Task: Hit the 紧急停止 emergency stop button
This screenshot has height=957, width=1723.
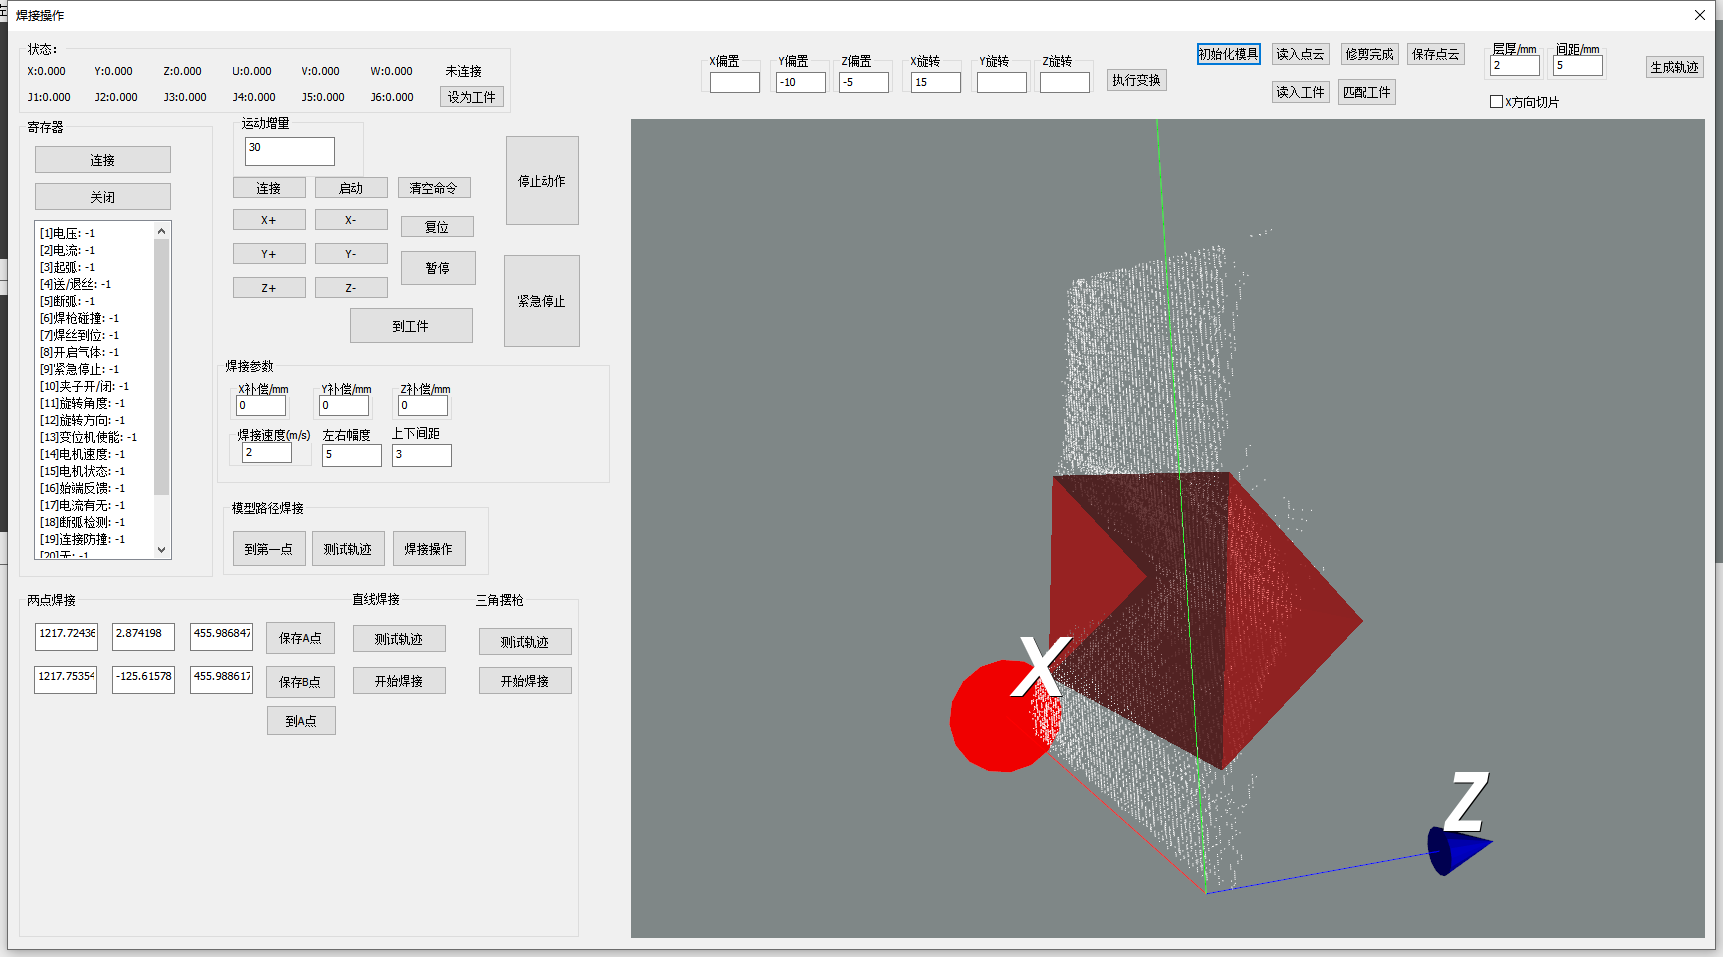Action: (542, 301)
